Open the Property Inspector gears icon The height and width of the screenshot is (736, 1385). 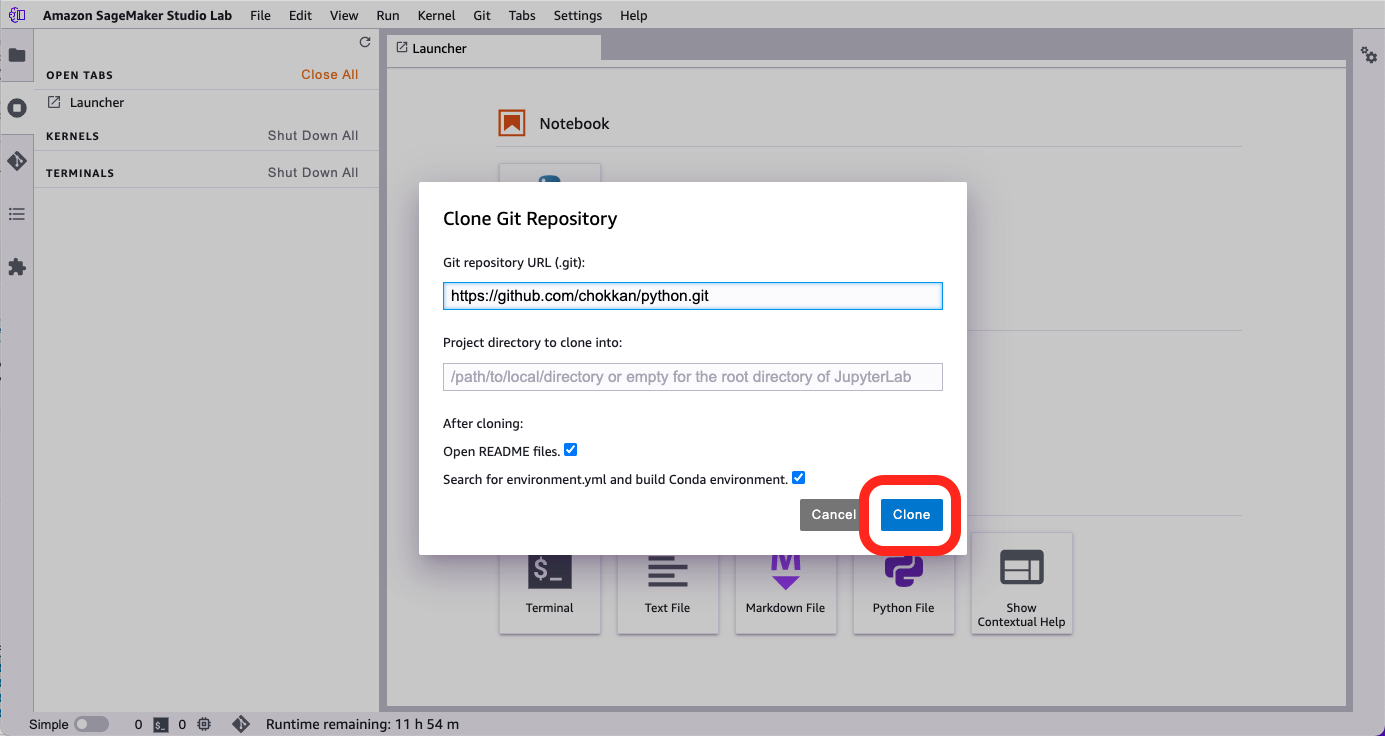(x=1369, y=55)
